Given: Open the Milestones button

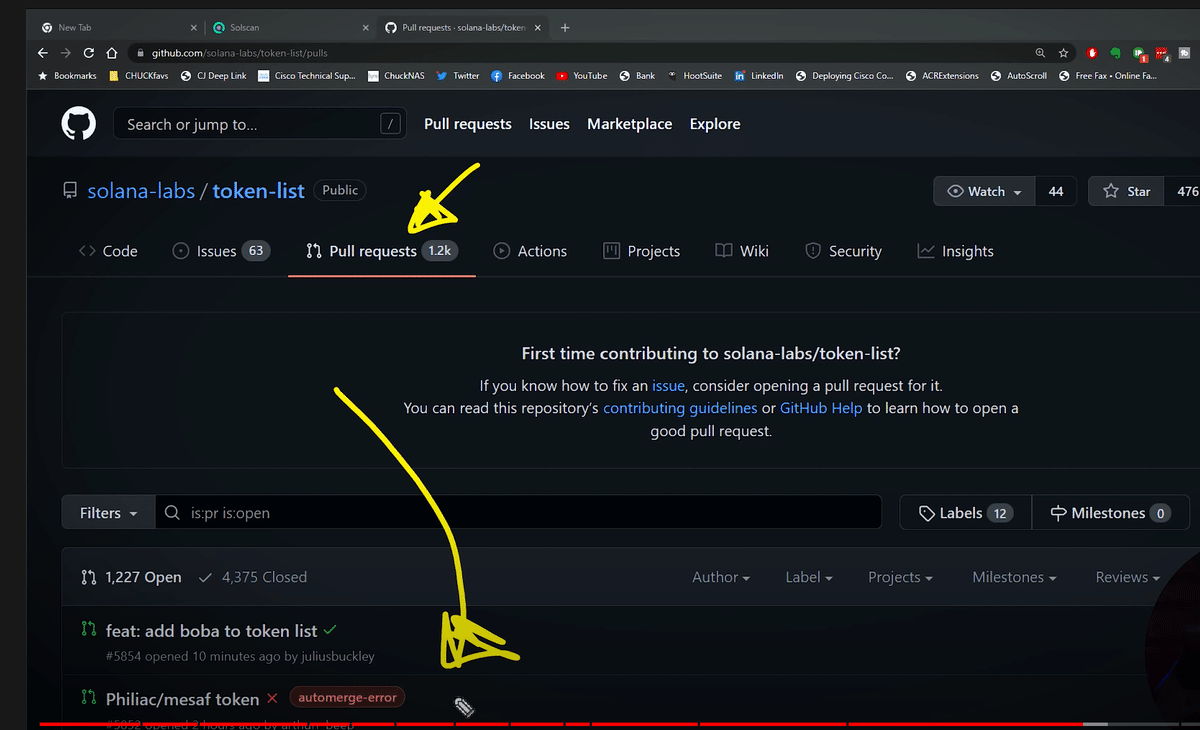Looking at the screenshot, I should pyautogui.click(x=1110, y=512).
